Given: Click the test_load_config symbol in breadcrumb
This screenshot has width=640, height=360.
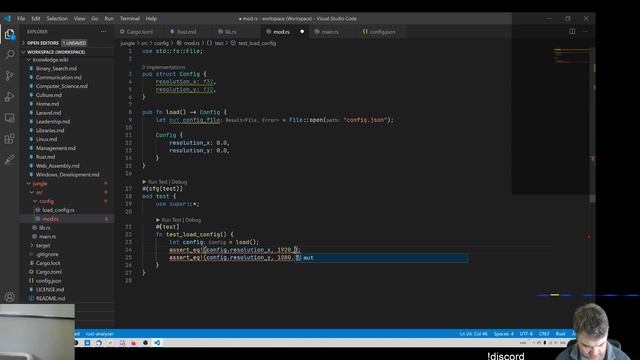Looking at the screenshot, I should click(x=257, y=43).
